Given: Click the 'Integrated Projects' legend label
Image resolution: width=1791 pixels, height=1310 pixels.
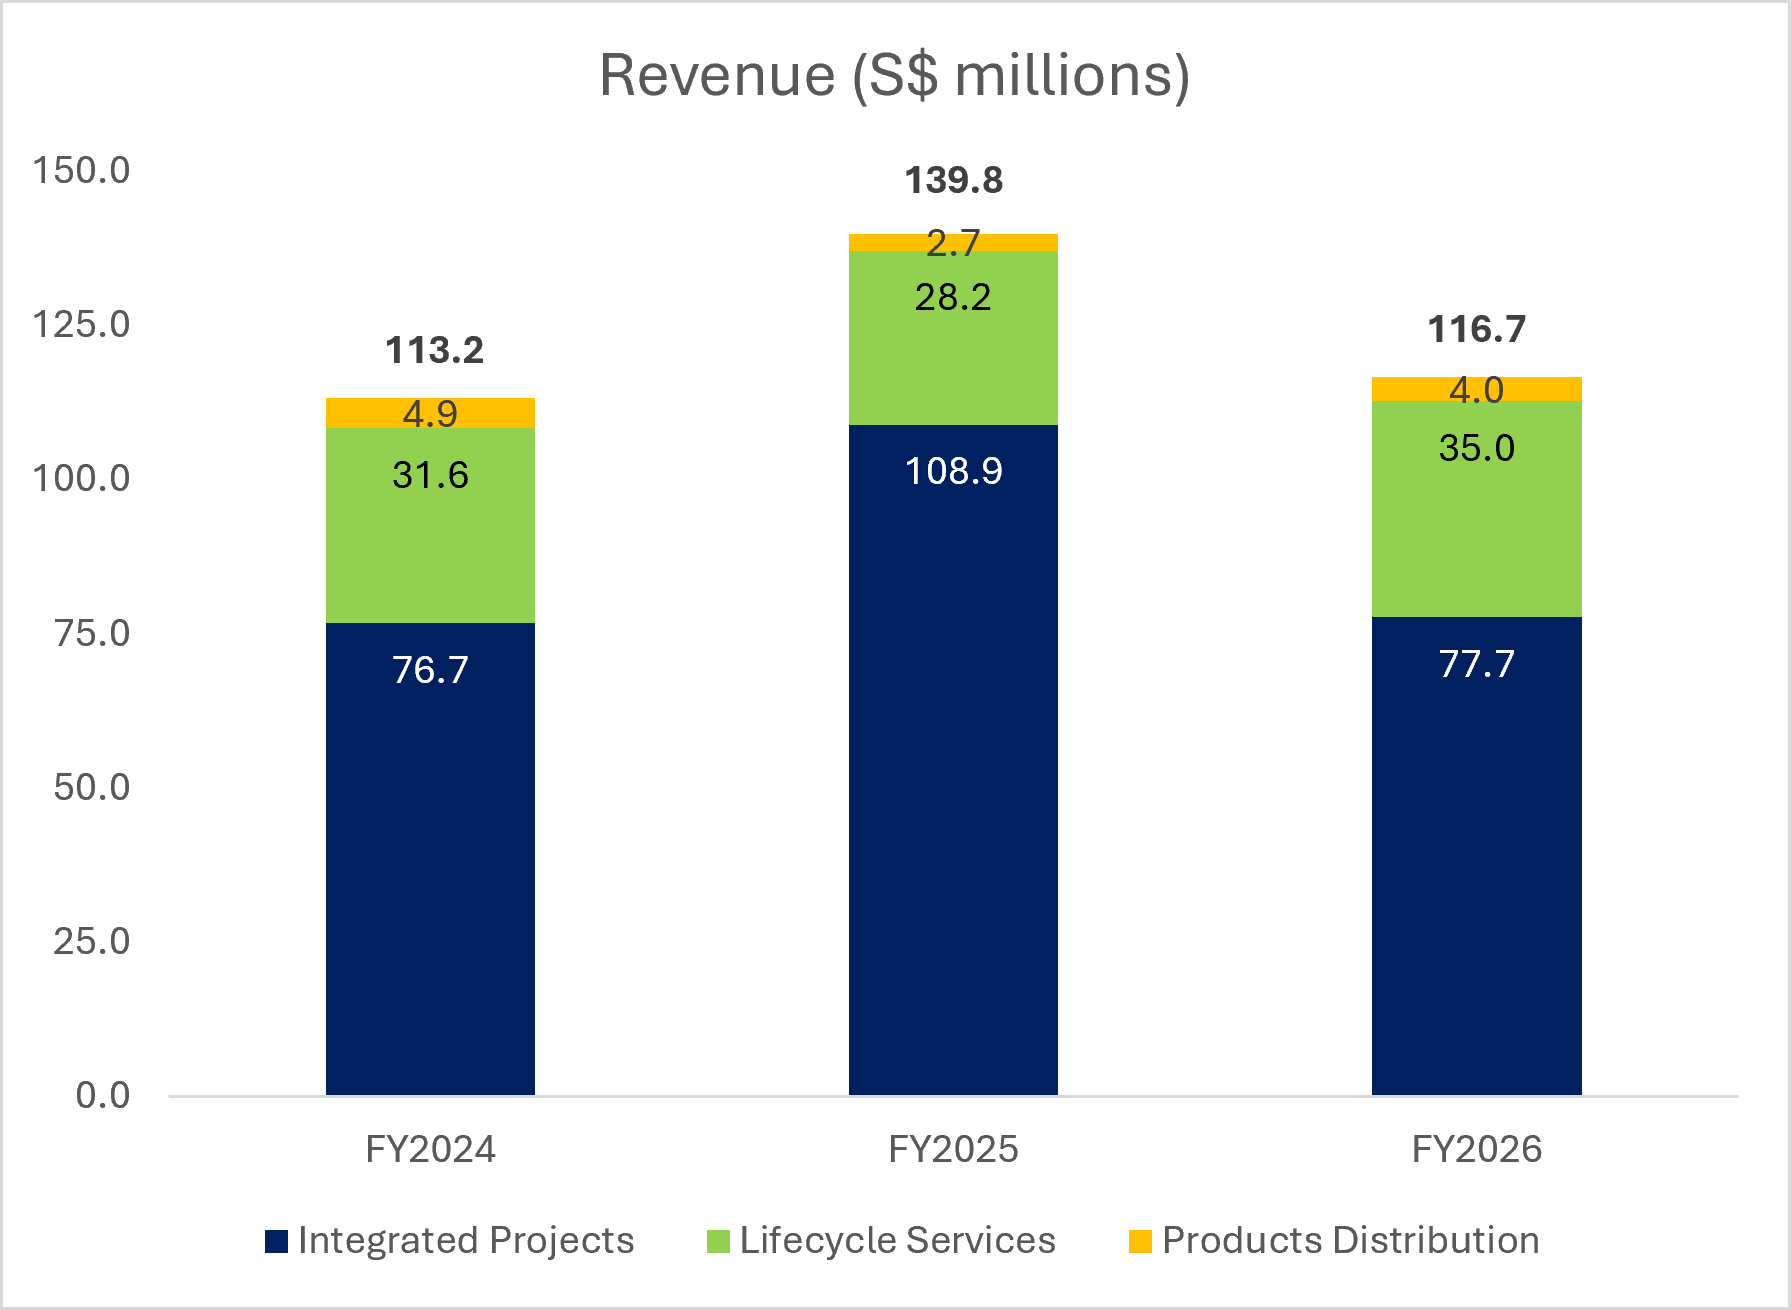Looking at the screenshot, I should tap(466, 1240).
